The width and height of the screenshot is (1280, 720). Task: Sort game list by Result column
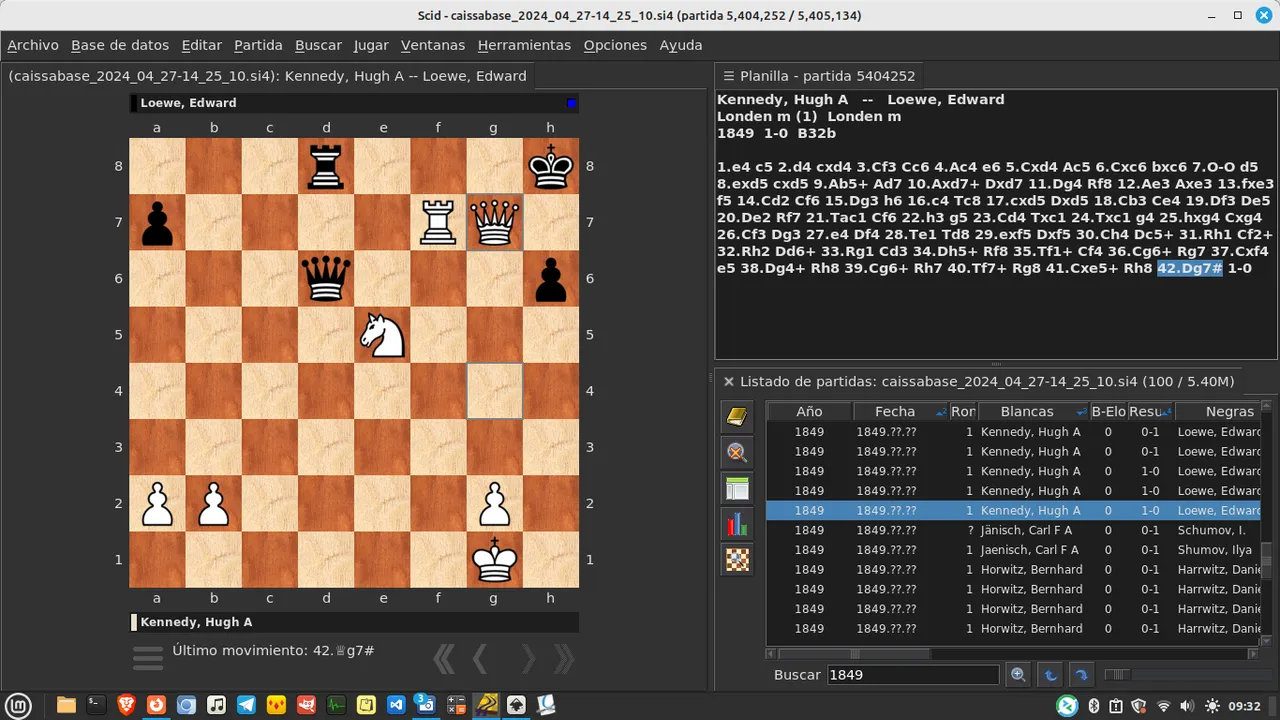coord(1151,412)
